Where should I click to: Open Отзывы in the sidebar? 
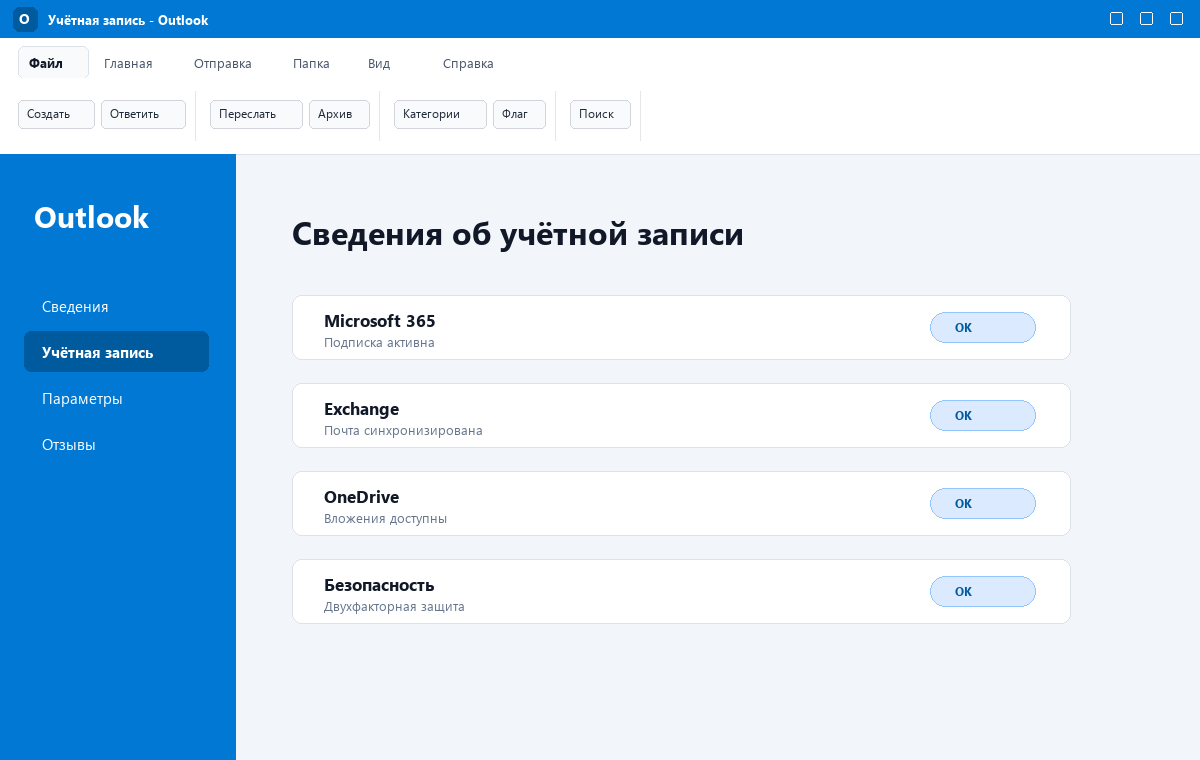116,444
